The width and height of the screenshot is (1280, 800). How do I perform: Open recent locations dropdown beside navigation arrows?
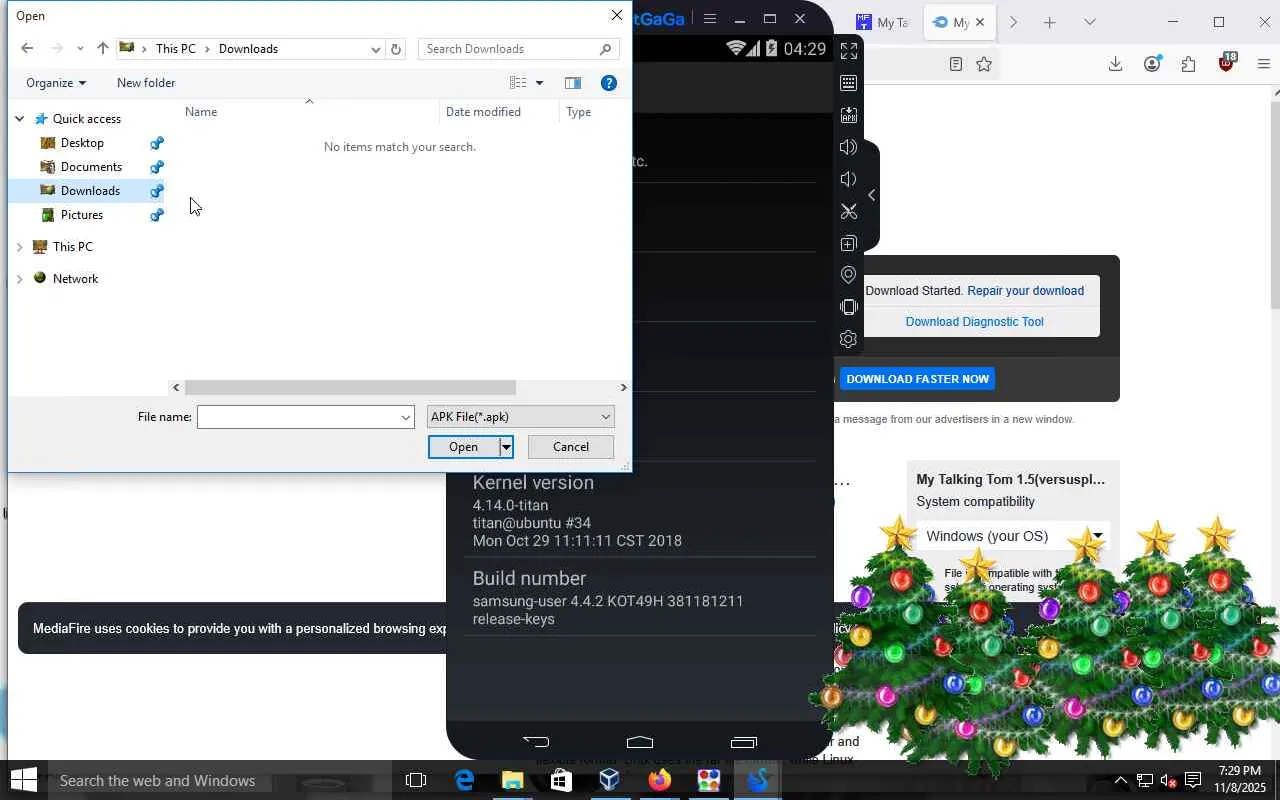[x=80, y=48]
